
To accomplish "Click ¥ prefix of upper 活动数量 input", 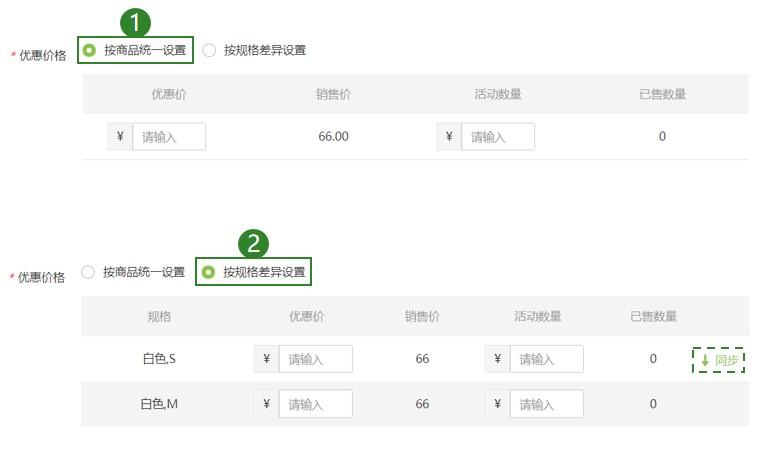I will coord(449,136).
